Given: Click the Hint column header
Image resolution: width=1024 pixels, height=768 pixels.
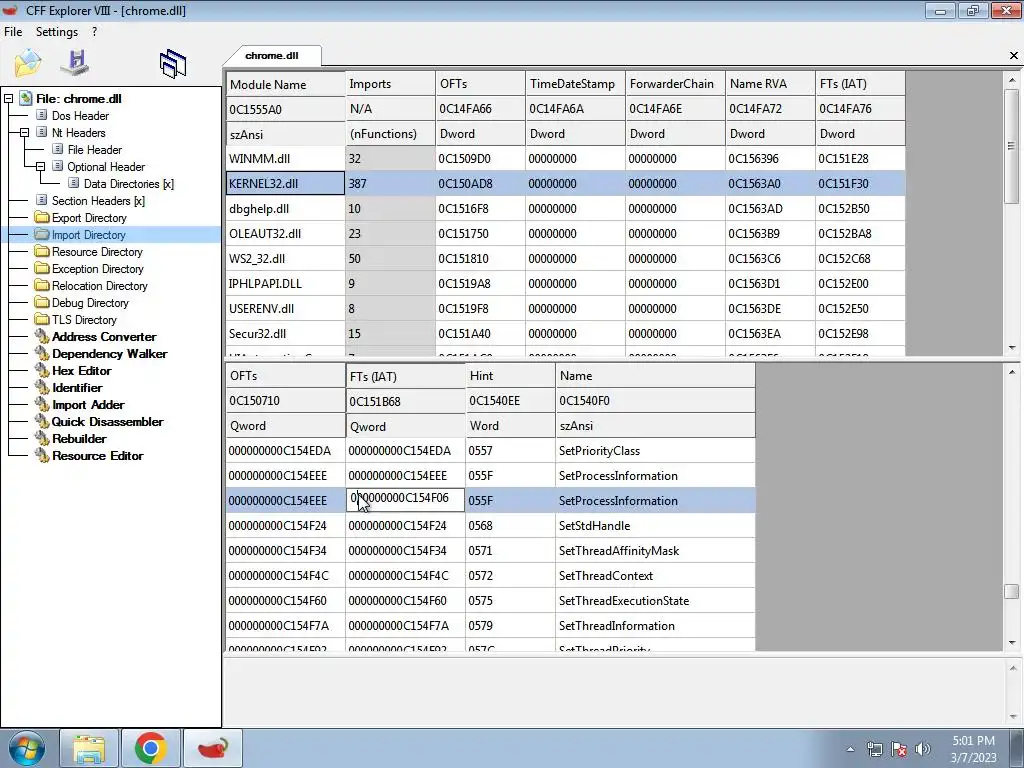Looking at the screenshot, I should [510, 376].
